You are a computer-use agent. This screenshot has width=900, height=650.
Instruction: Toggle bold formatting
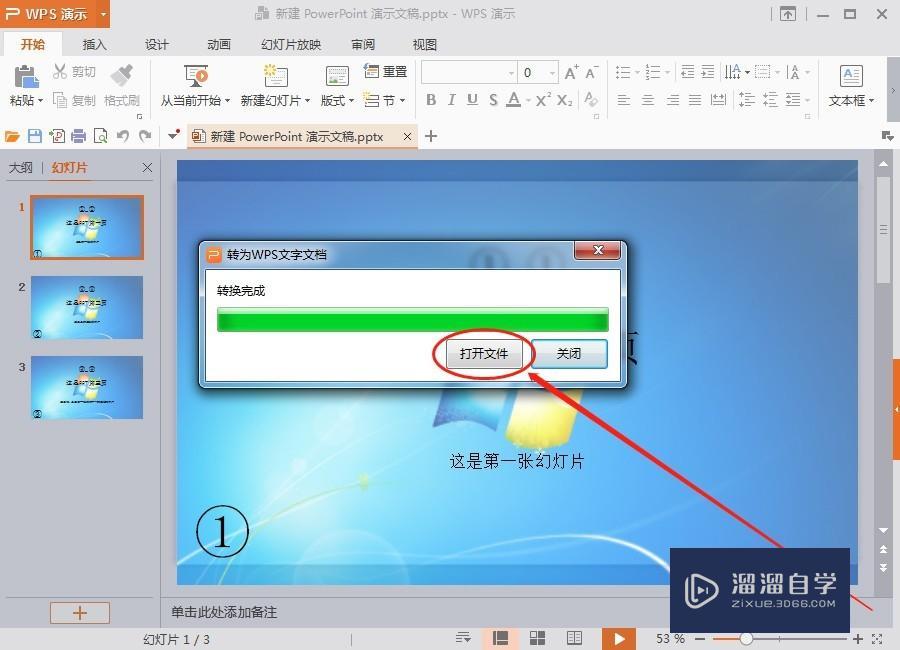[x=430, y=100]
